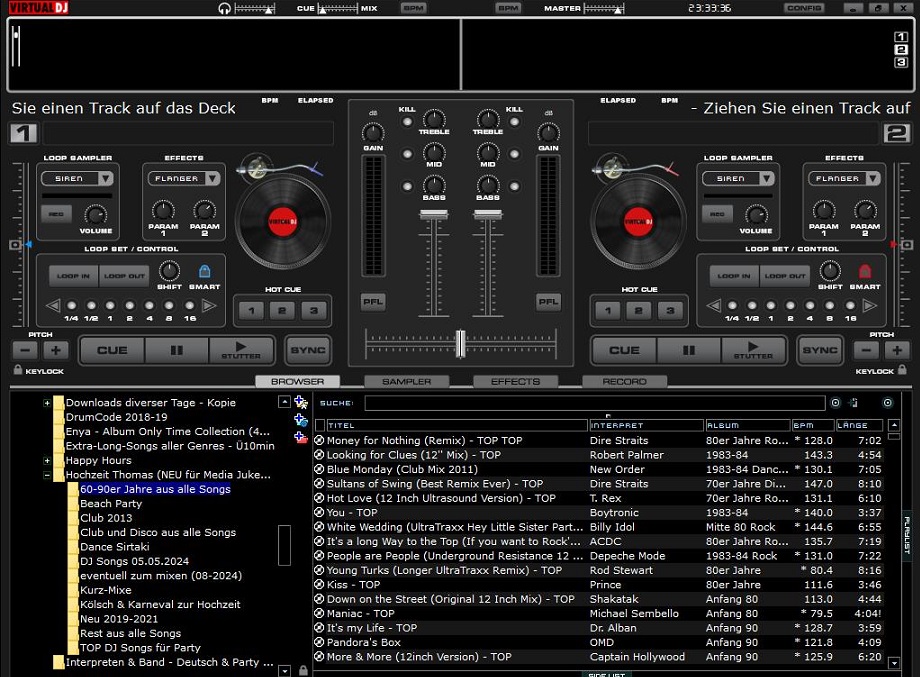Image resolution: width=920 pixels, height=677 pixels.
Task: Click the left deck Gain knob
Action: click(x=373, y=133)
